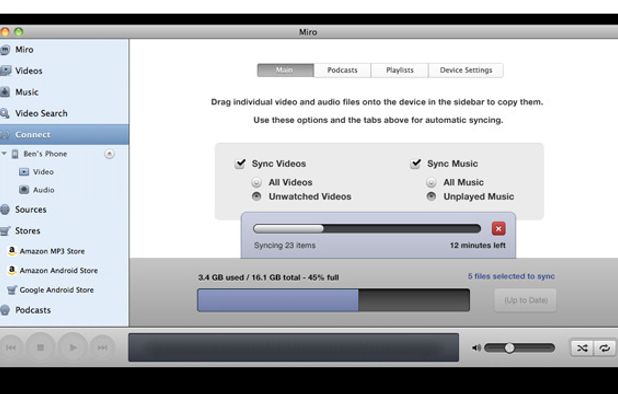Select Connect in the sidebar

click(63, 135)
